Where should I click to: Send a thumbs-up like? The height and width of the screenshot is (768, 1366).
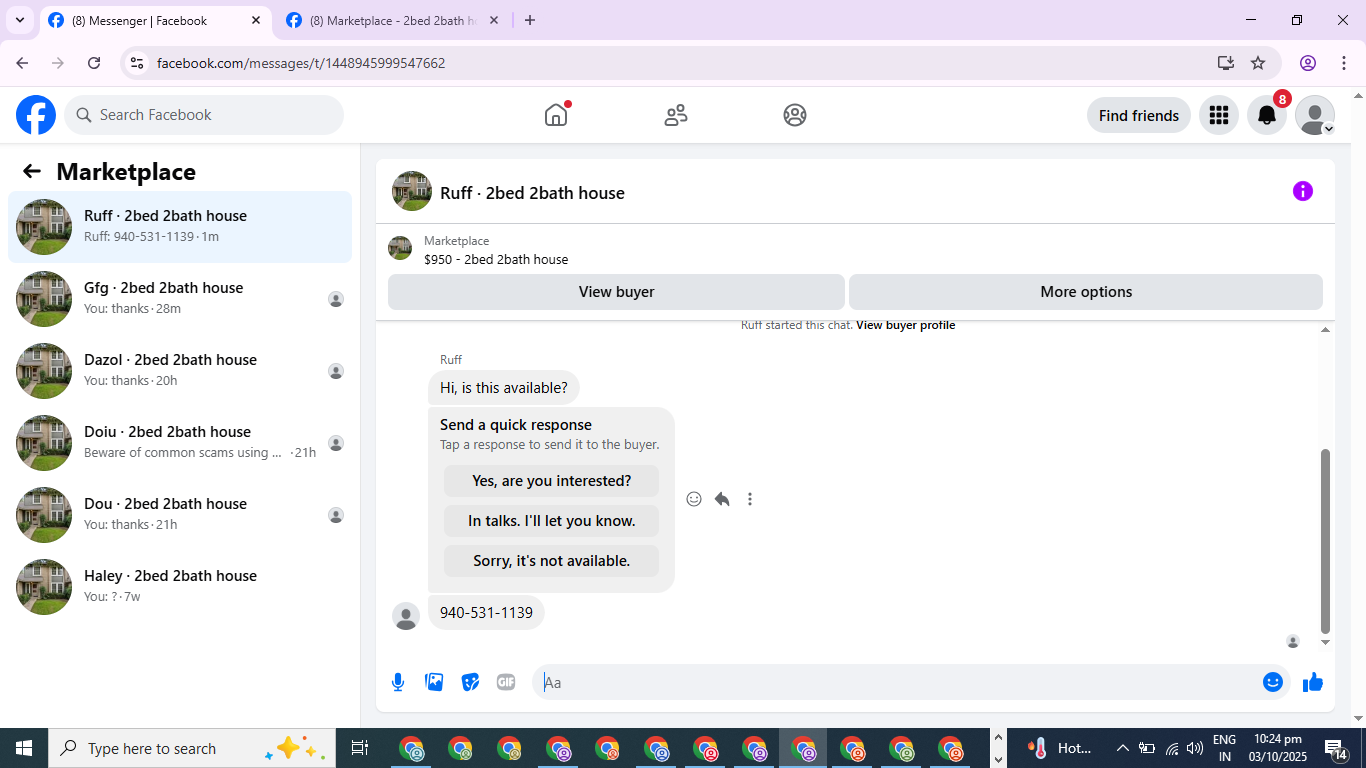click(1313, 682)
